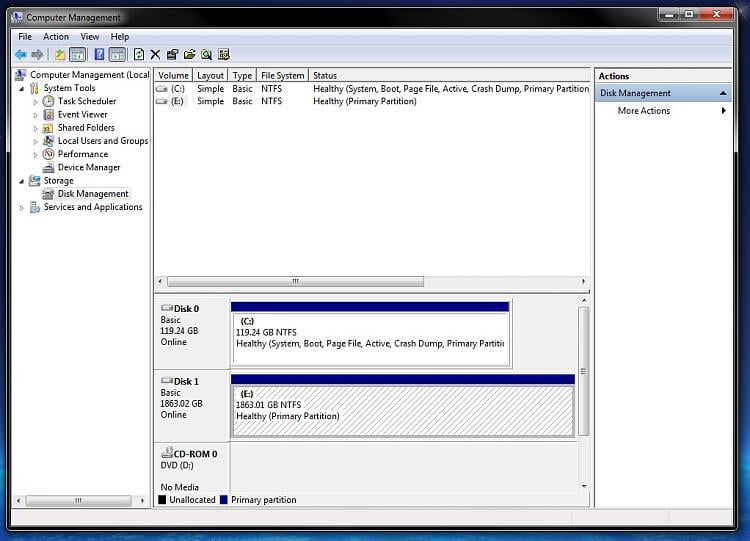Sort by the Layout column header
The height and width of the screenshot is (541, 750).
point(210,75)
